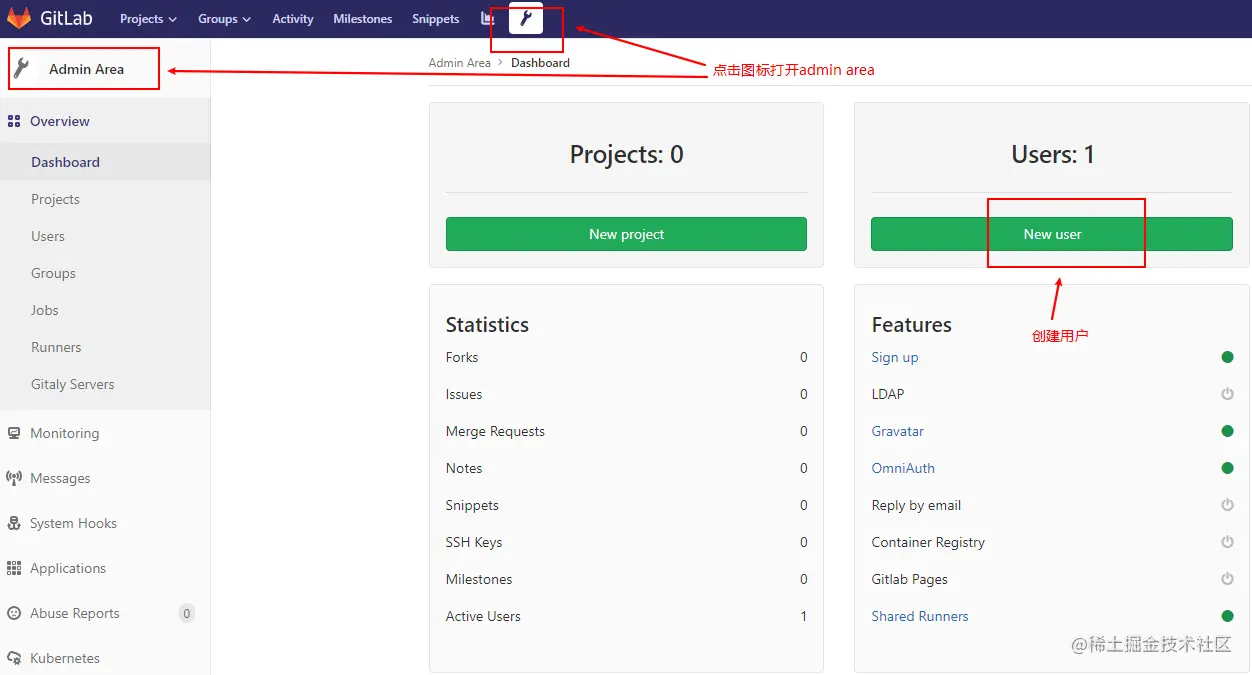Expand the Projects dropdown in navbar
Viewport: 1252px width, 675px height.
coord(148,19)
